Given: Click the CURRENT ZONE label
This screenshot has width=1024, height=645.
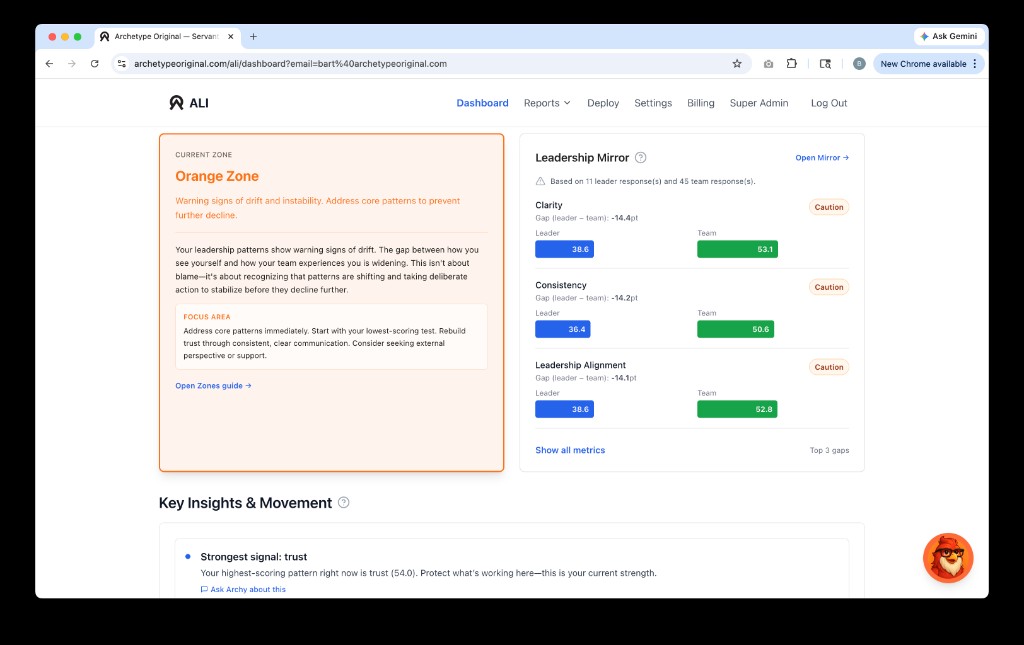Looking at the screenshot, I should tap(203, 155).
